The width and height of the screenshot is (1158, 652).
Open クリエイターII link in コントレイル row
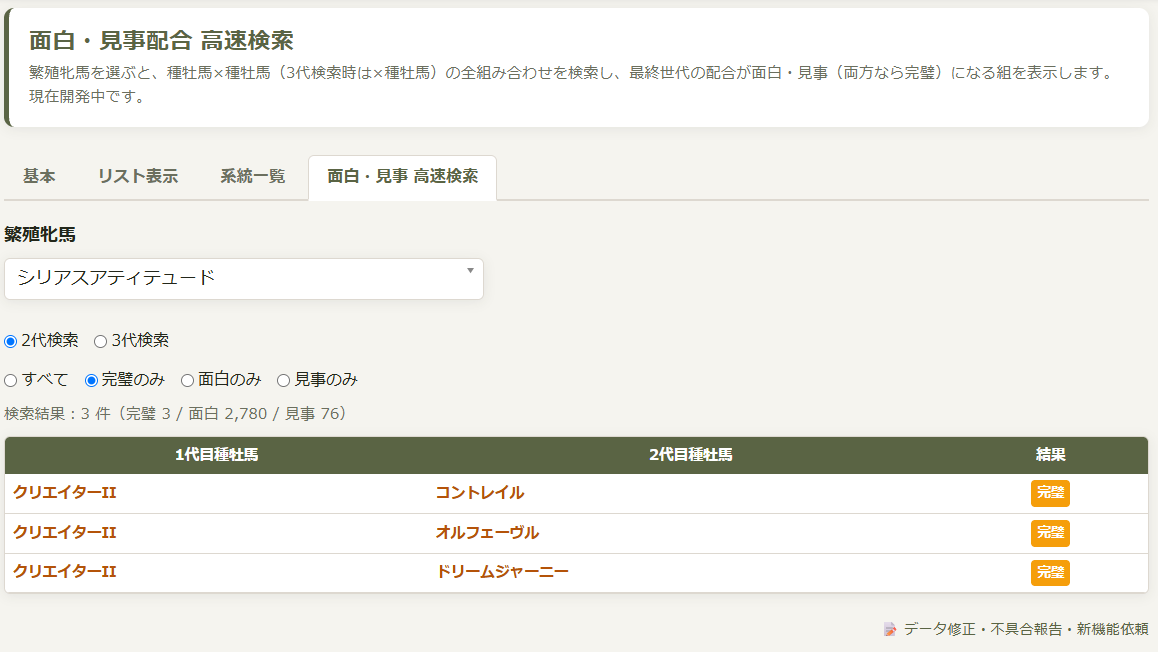tap(65, 493)
